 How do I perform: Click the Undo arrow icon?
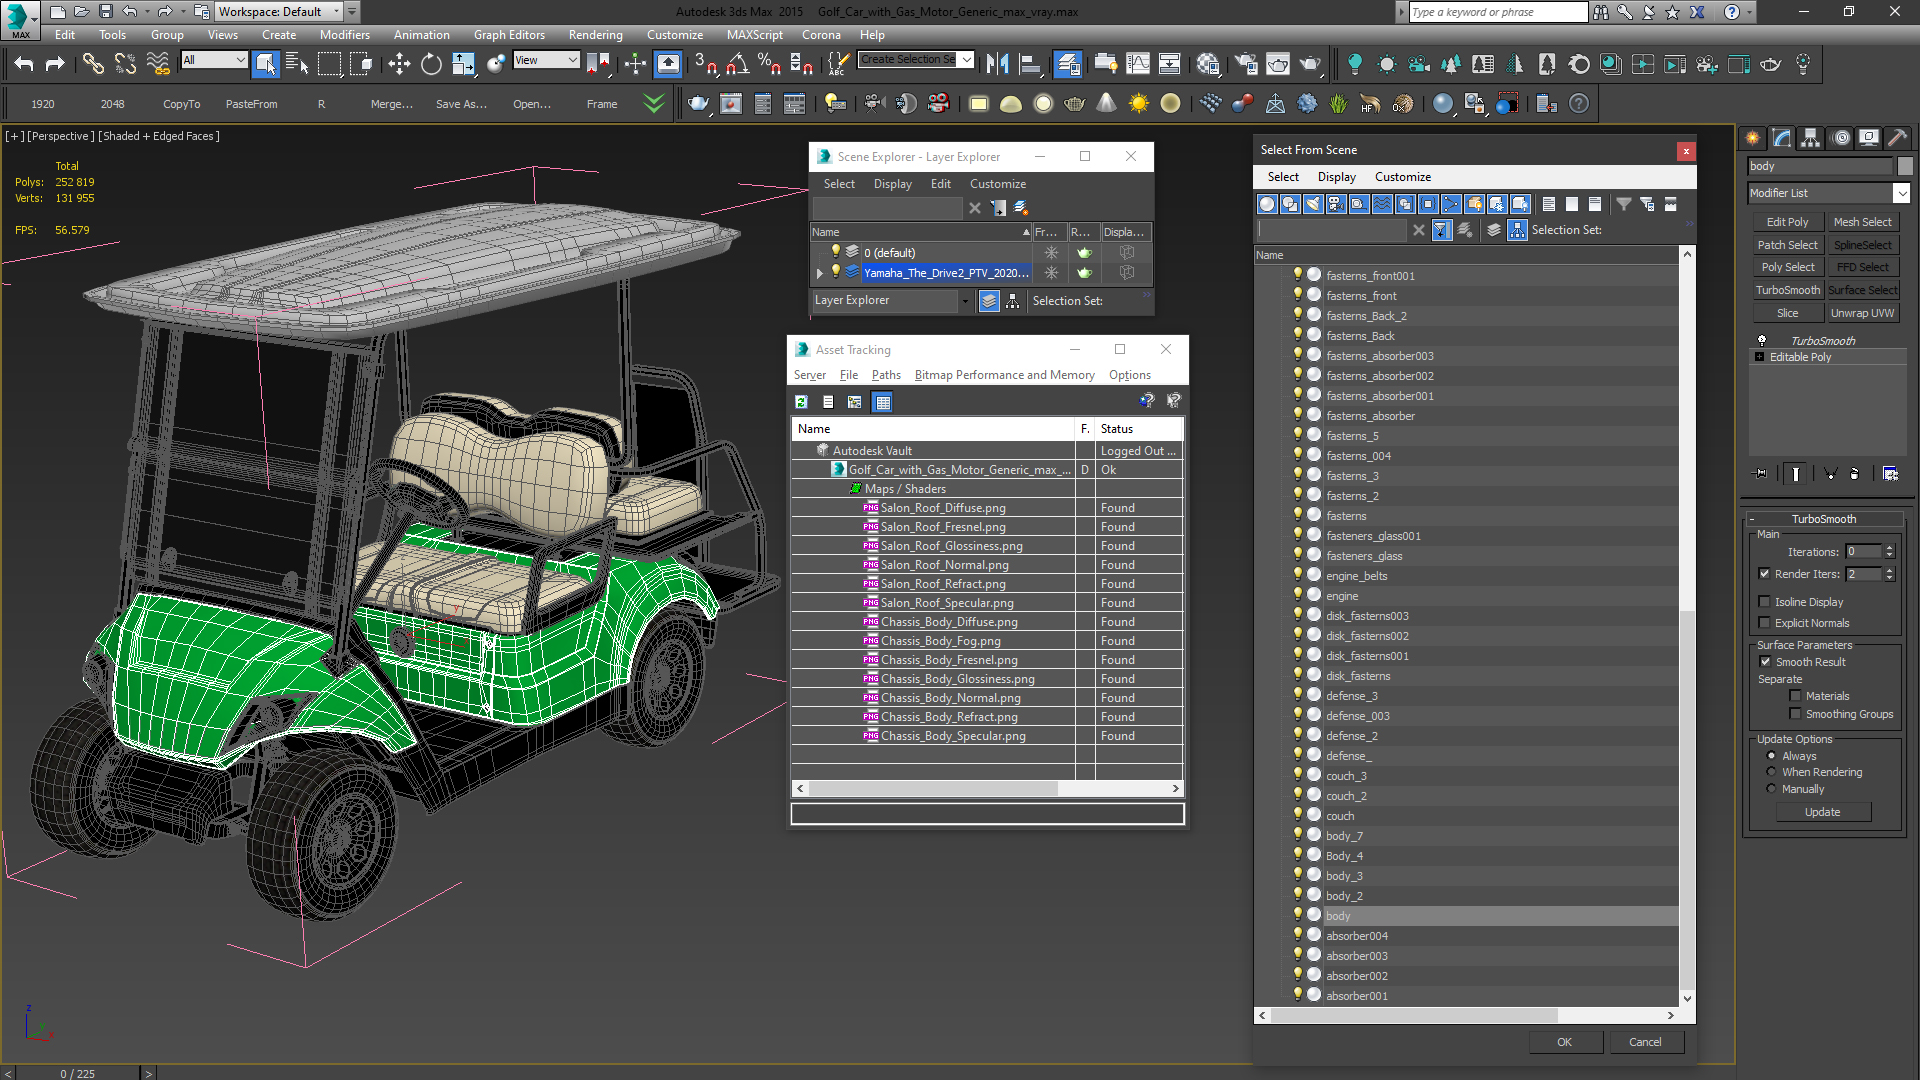24,64
